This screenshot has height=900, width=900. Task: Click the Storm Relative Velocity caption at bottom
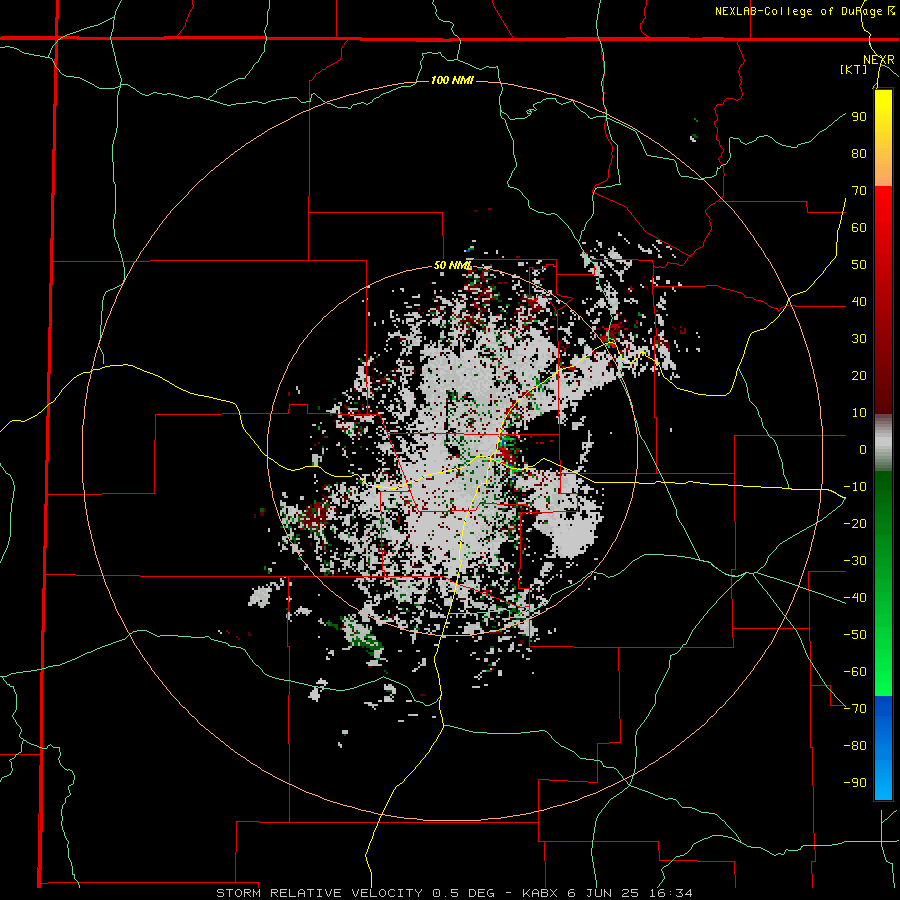click(453, 893)
